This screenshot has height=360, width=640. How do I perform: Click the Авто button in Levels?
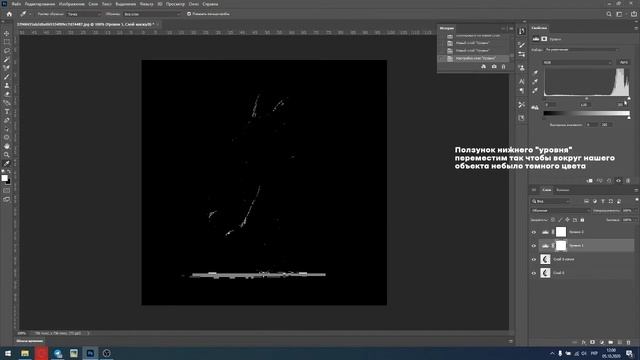pos(624,62)
